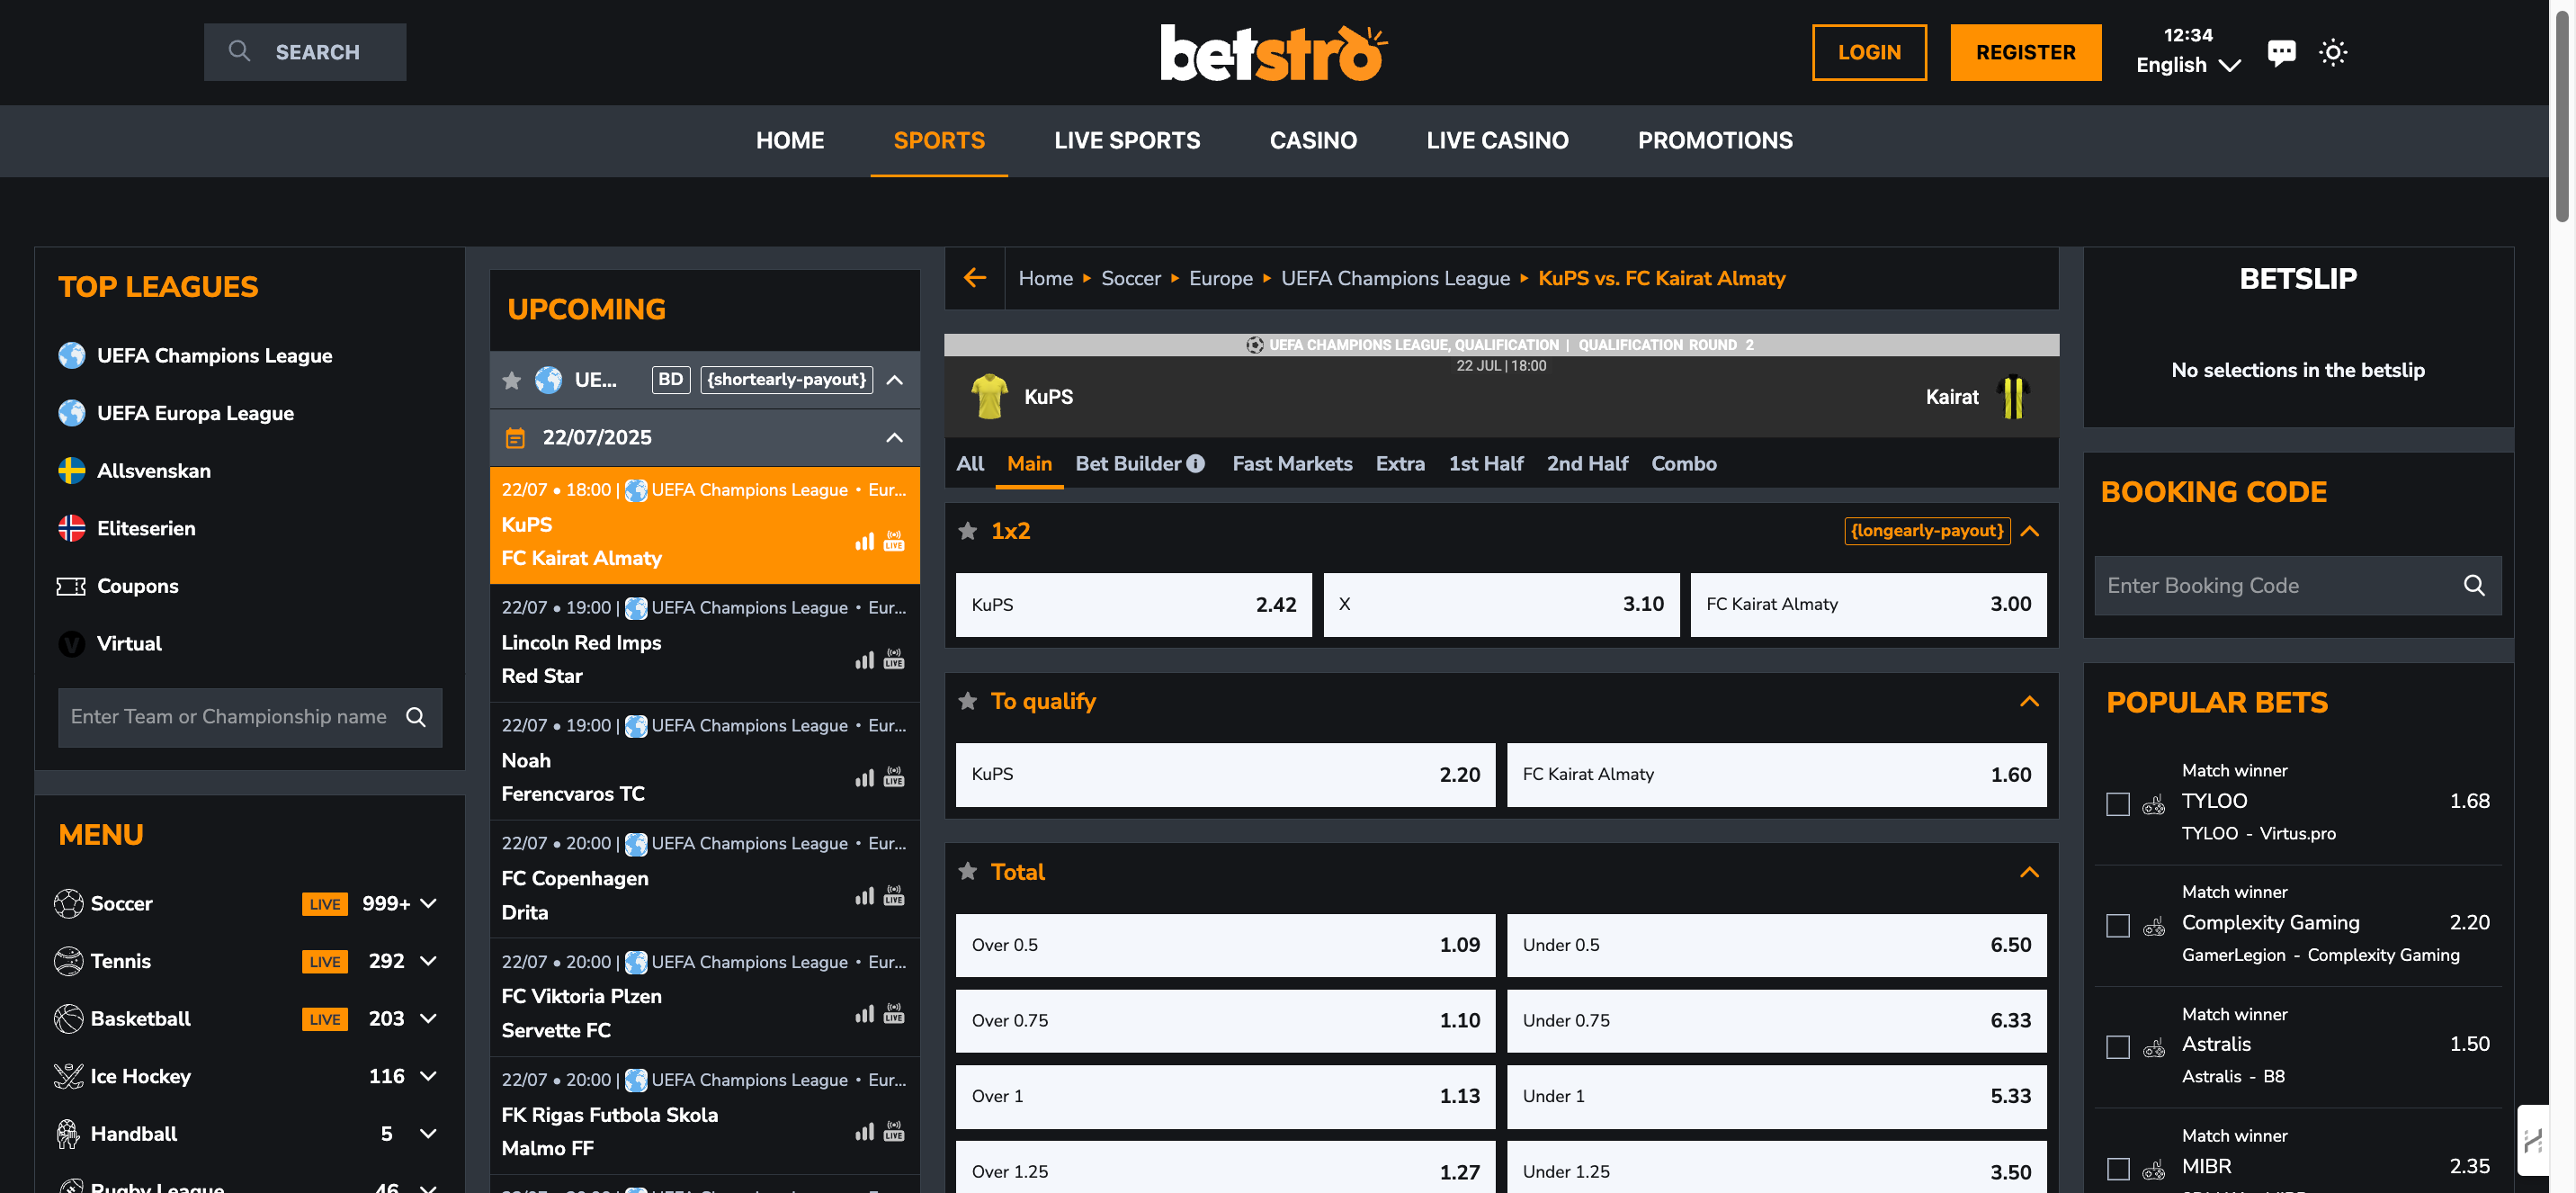2576x1193 pixels.
Task: Collapse the 22/07/2025 date group
Action: [894, 438]
